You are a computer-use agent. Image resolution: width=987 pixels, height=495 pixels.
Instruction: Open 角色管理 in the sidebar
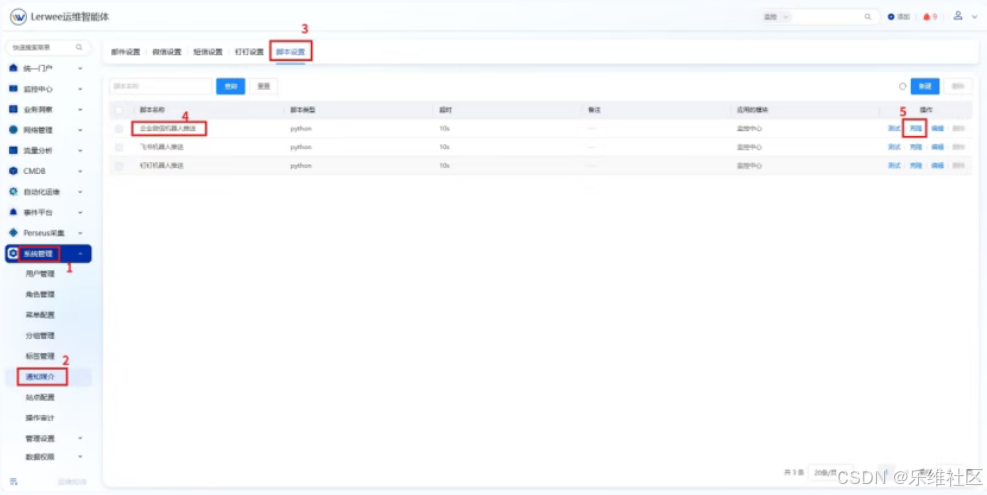coord(40,294)
